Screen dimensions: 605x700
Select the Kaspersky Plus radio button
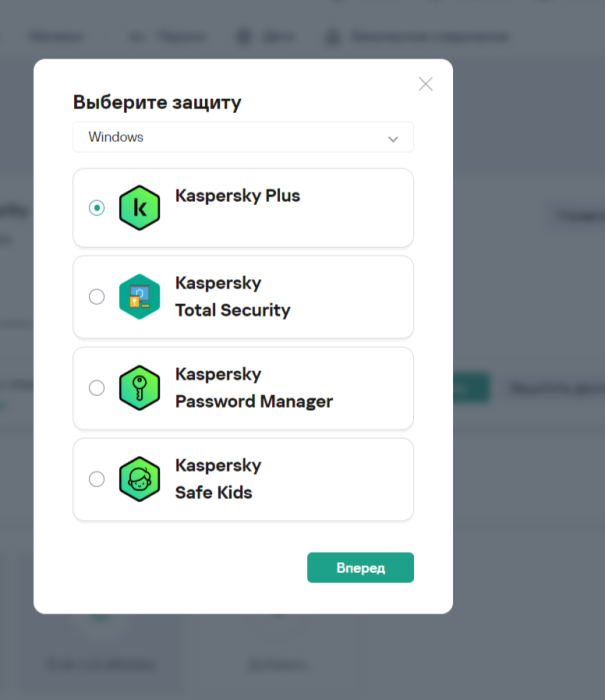coord(97,208)
